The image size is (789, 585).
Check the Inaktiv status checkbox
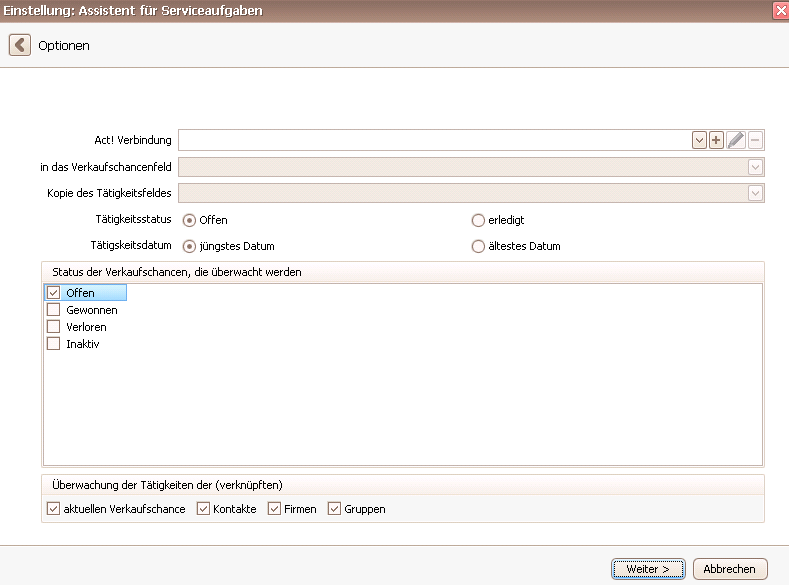tap(53, 344)
